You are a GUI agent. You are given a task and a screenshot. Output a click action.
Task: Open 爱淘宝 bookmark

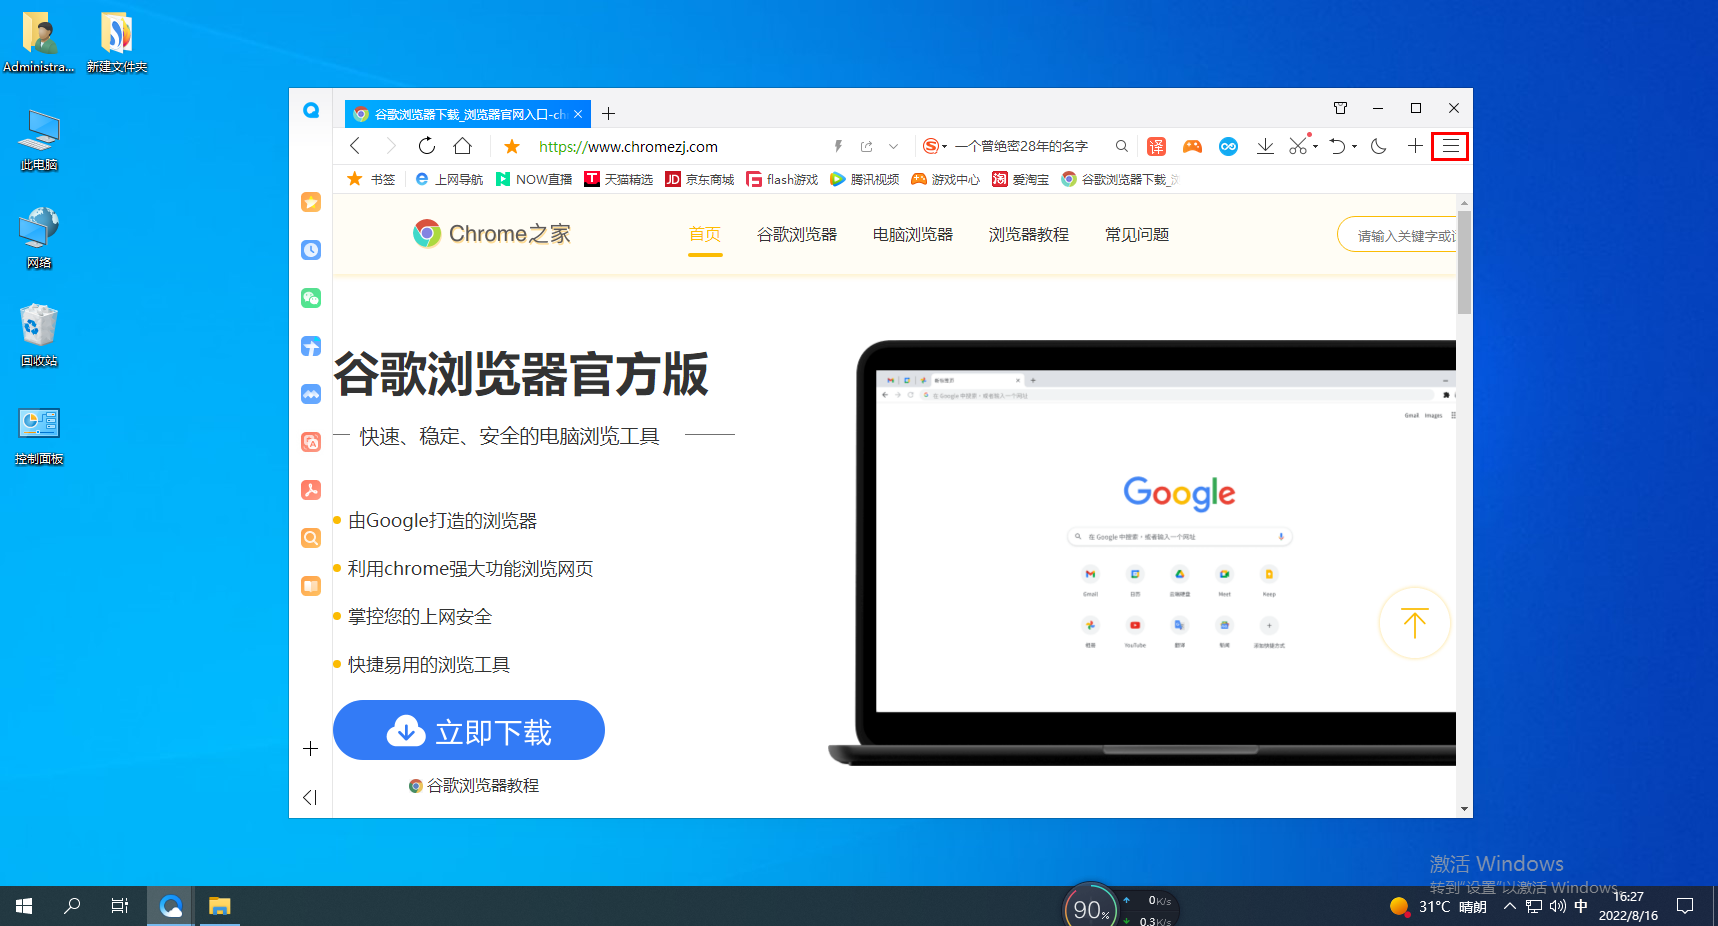tap(1021, 180)
